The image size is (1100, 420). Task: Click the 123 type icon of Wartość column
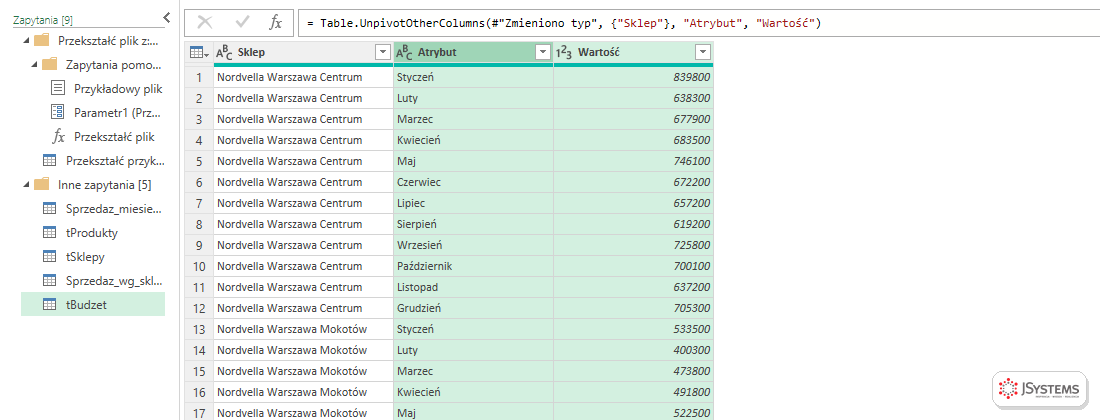(x=563, y=52)
